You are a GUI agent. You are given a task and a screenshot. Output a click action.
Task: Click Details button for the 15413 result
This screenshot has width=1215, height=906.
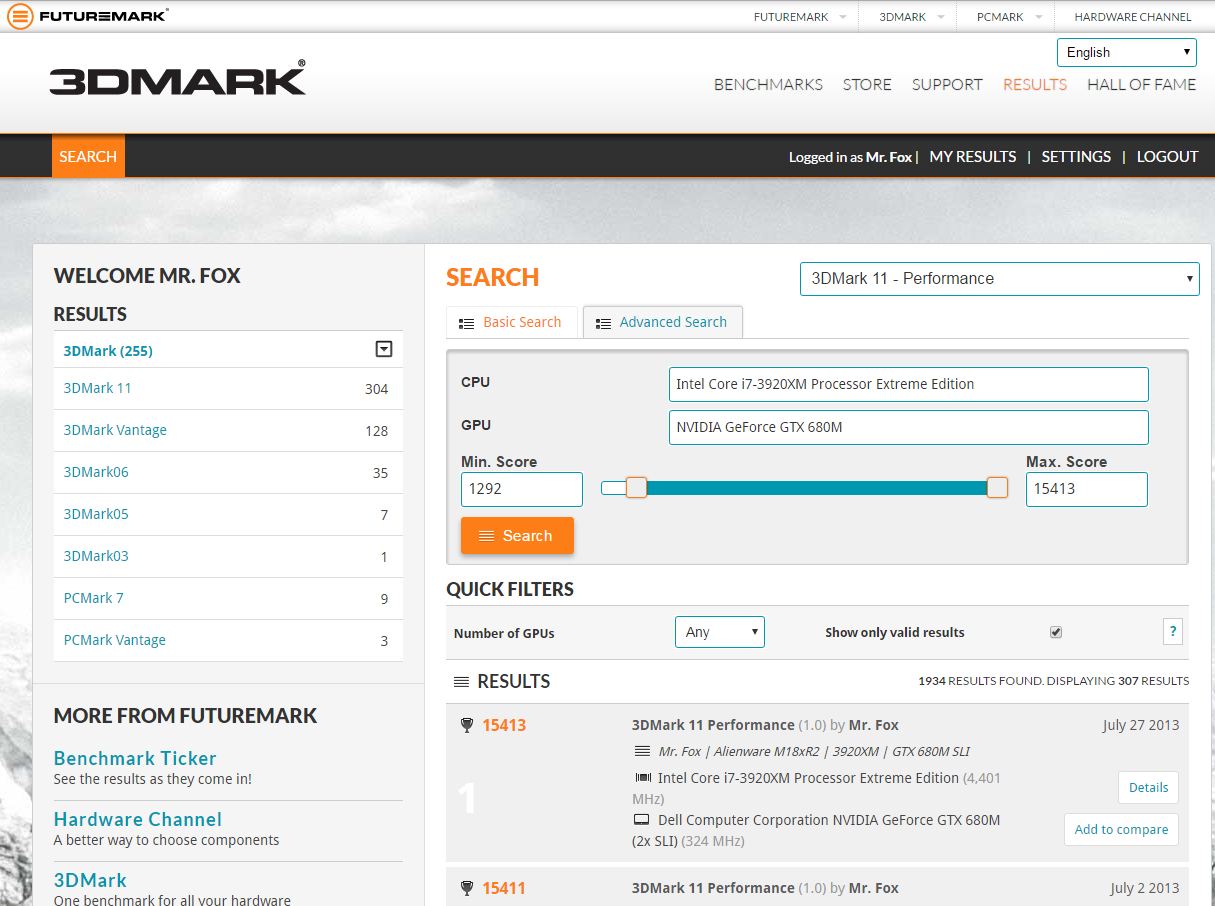1148,787
